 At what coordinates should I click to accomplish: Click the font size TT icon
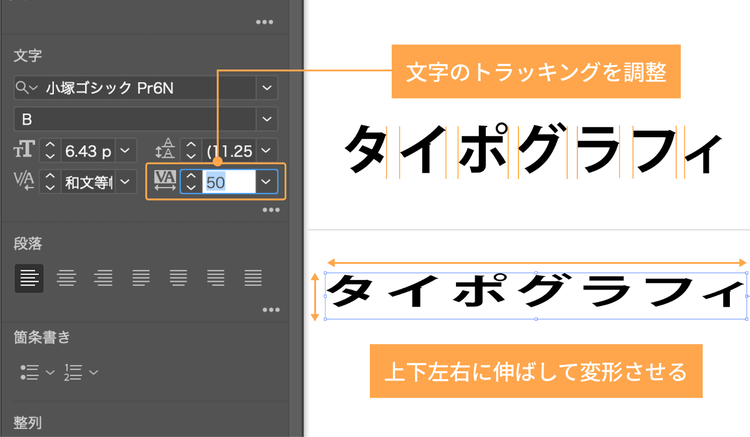(x=24, y=150)
